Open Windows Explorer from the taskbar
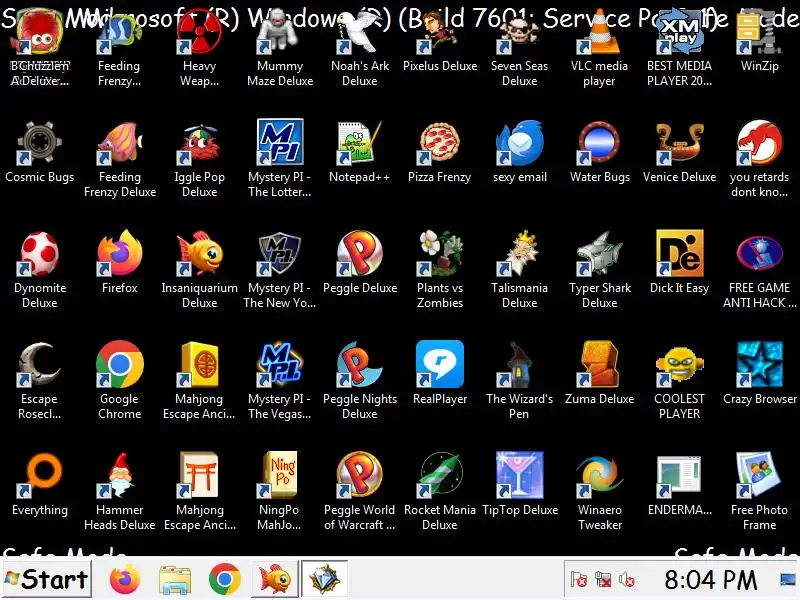The width and height of the screenshot is (800, 600). 174,580
